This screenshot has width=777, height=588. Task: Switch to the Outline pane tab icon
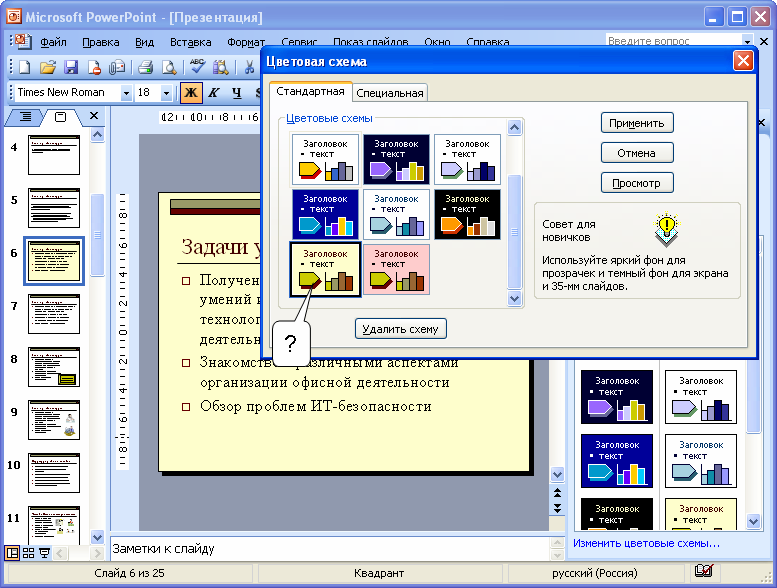point(25,117)
